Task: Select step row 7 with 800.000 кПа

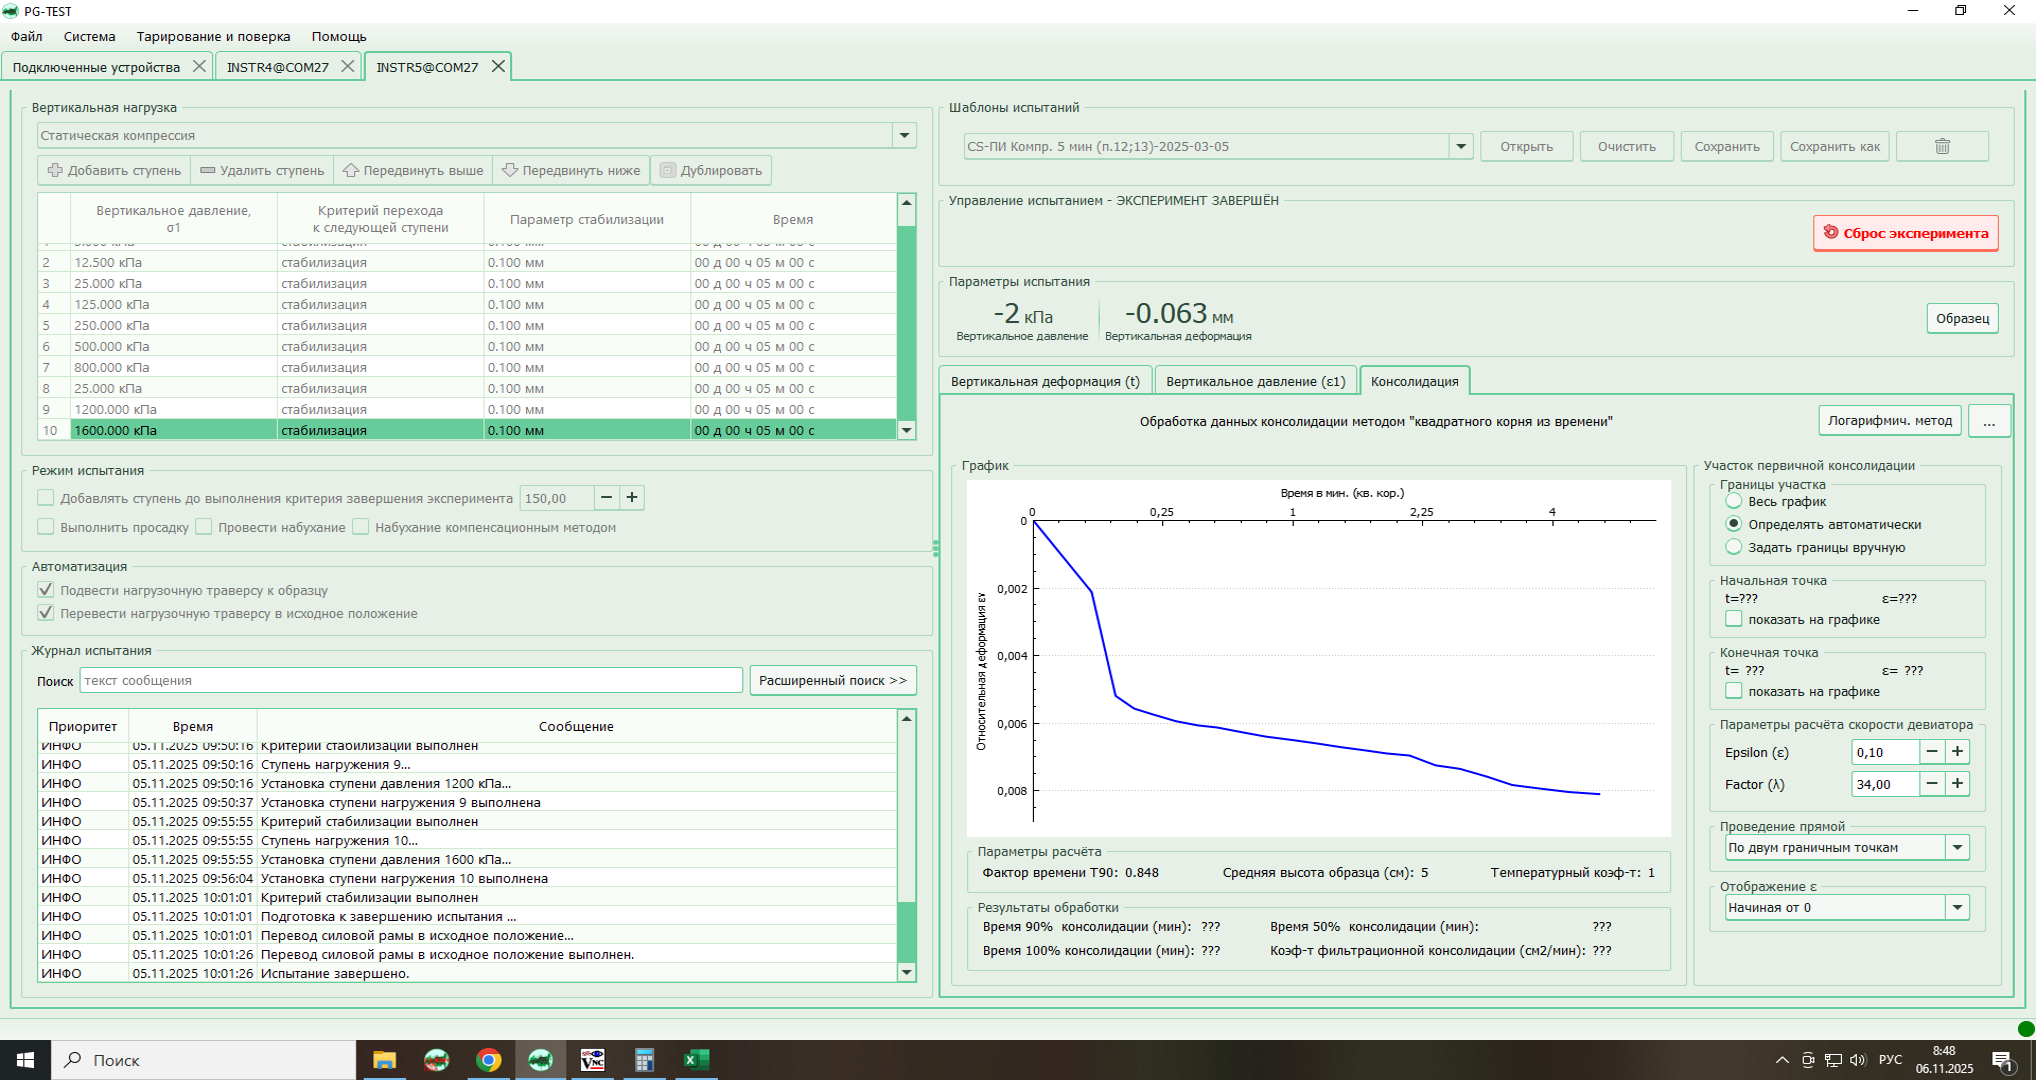Action: (x=467, y=367)
